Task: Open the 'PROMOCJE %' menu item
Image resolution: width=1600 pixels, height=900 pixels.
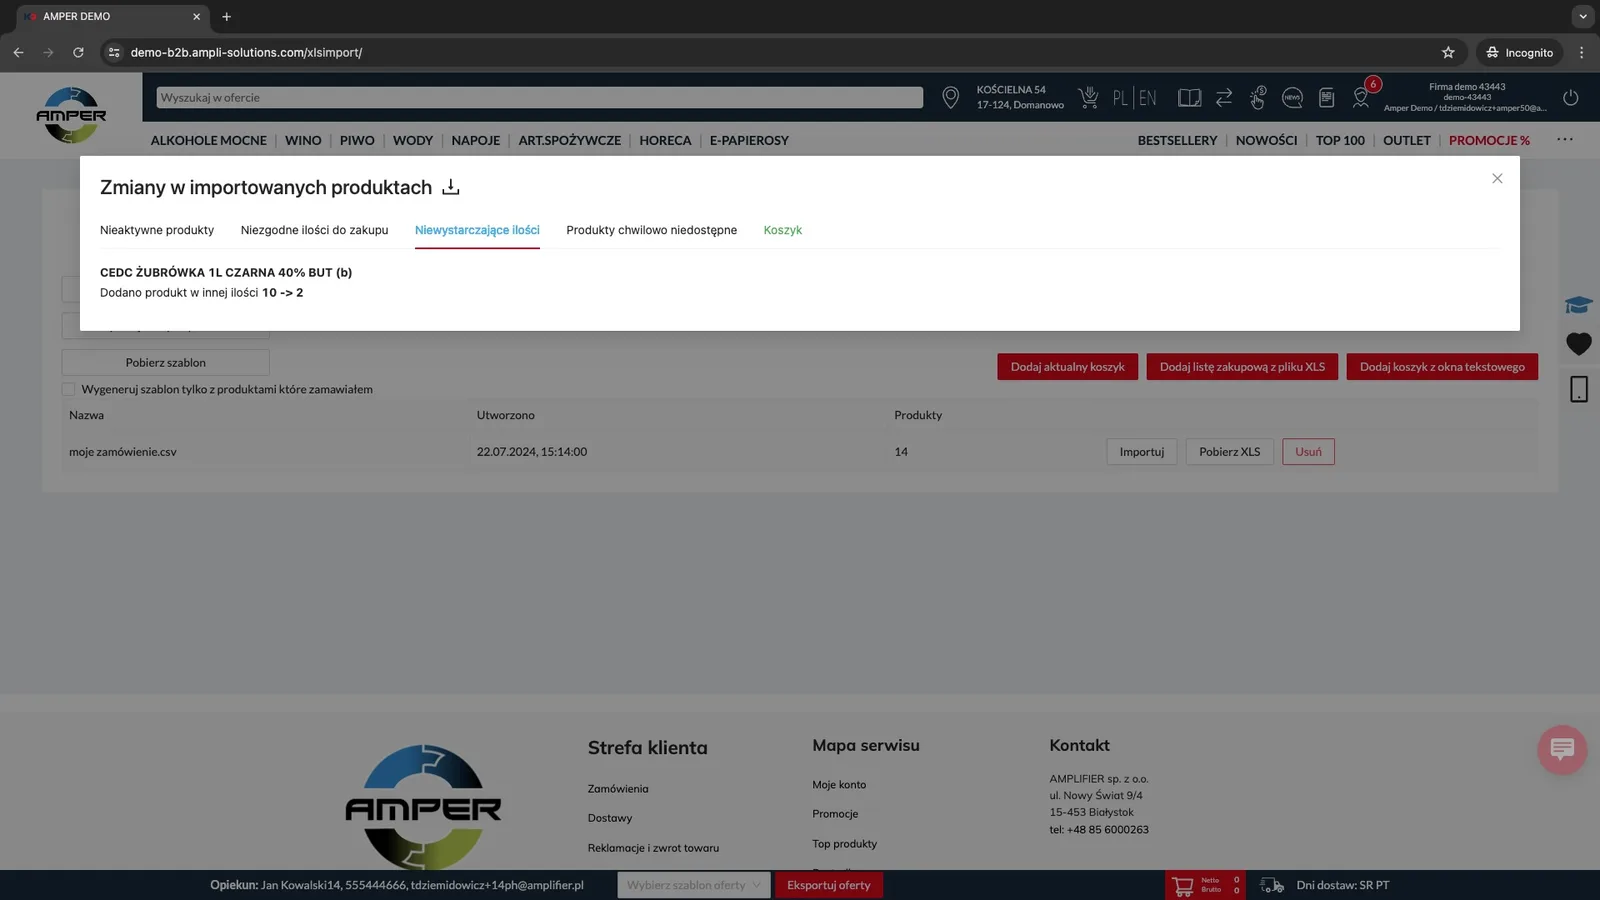Action: (1489, 140)
